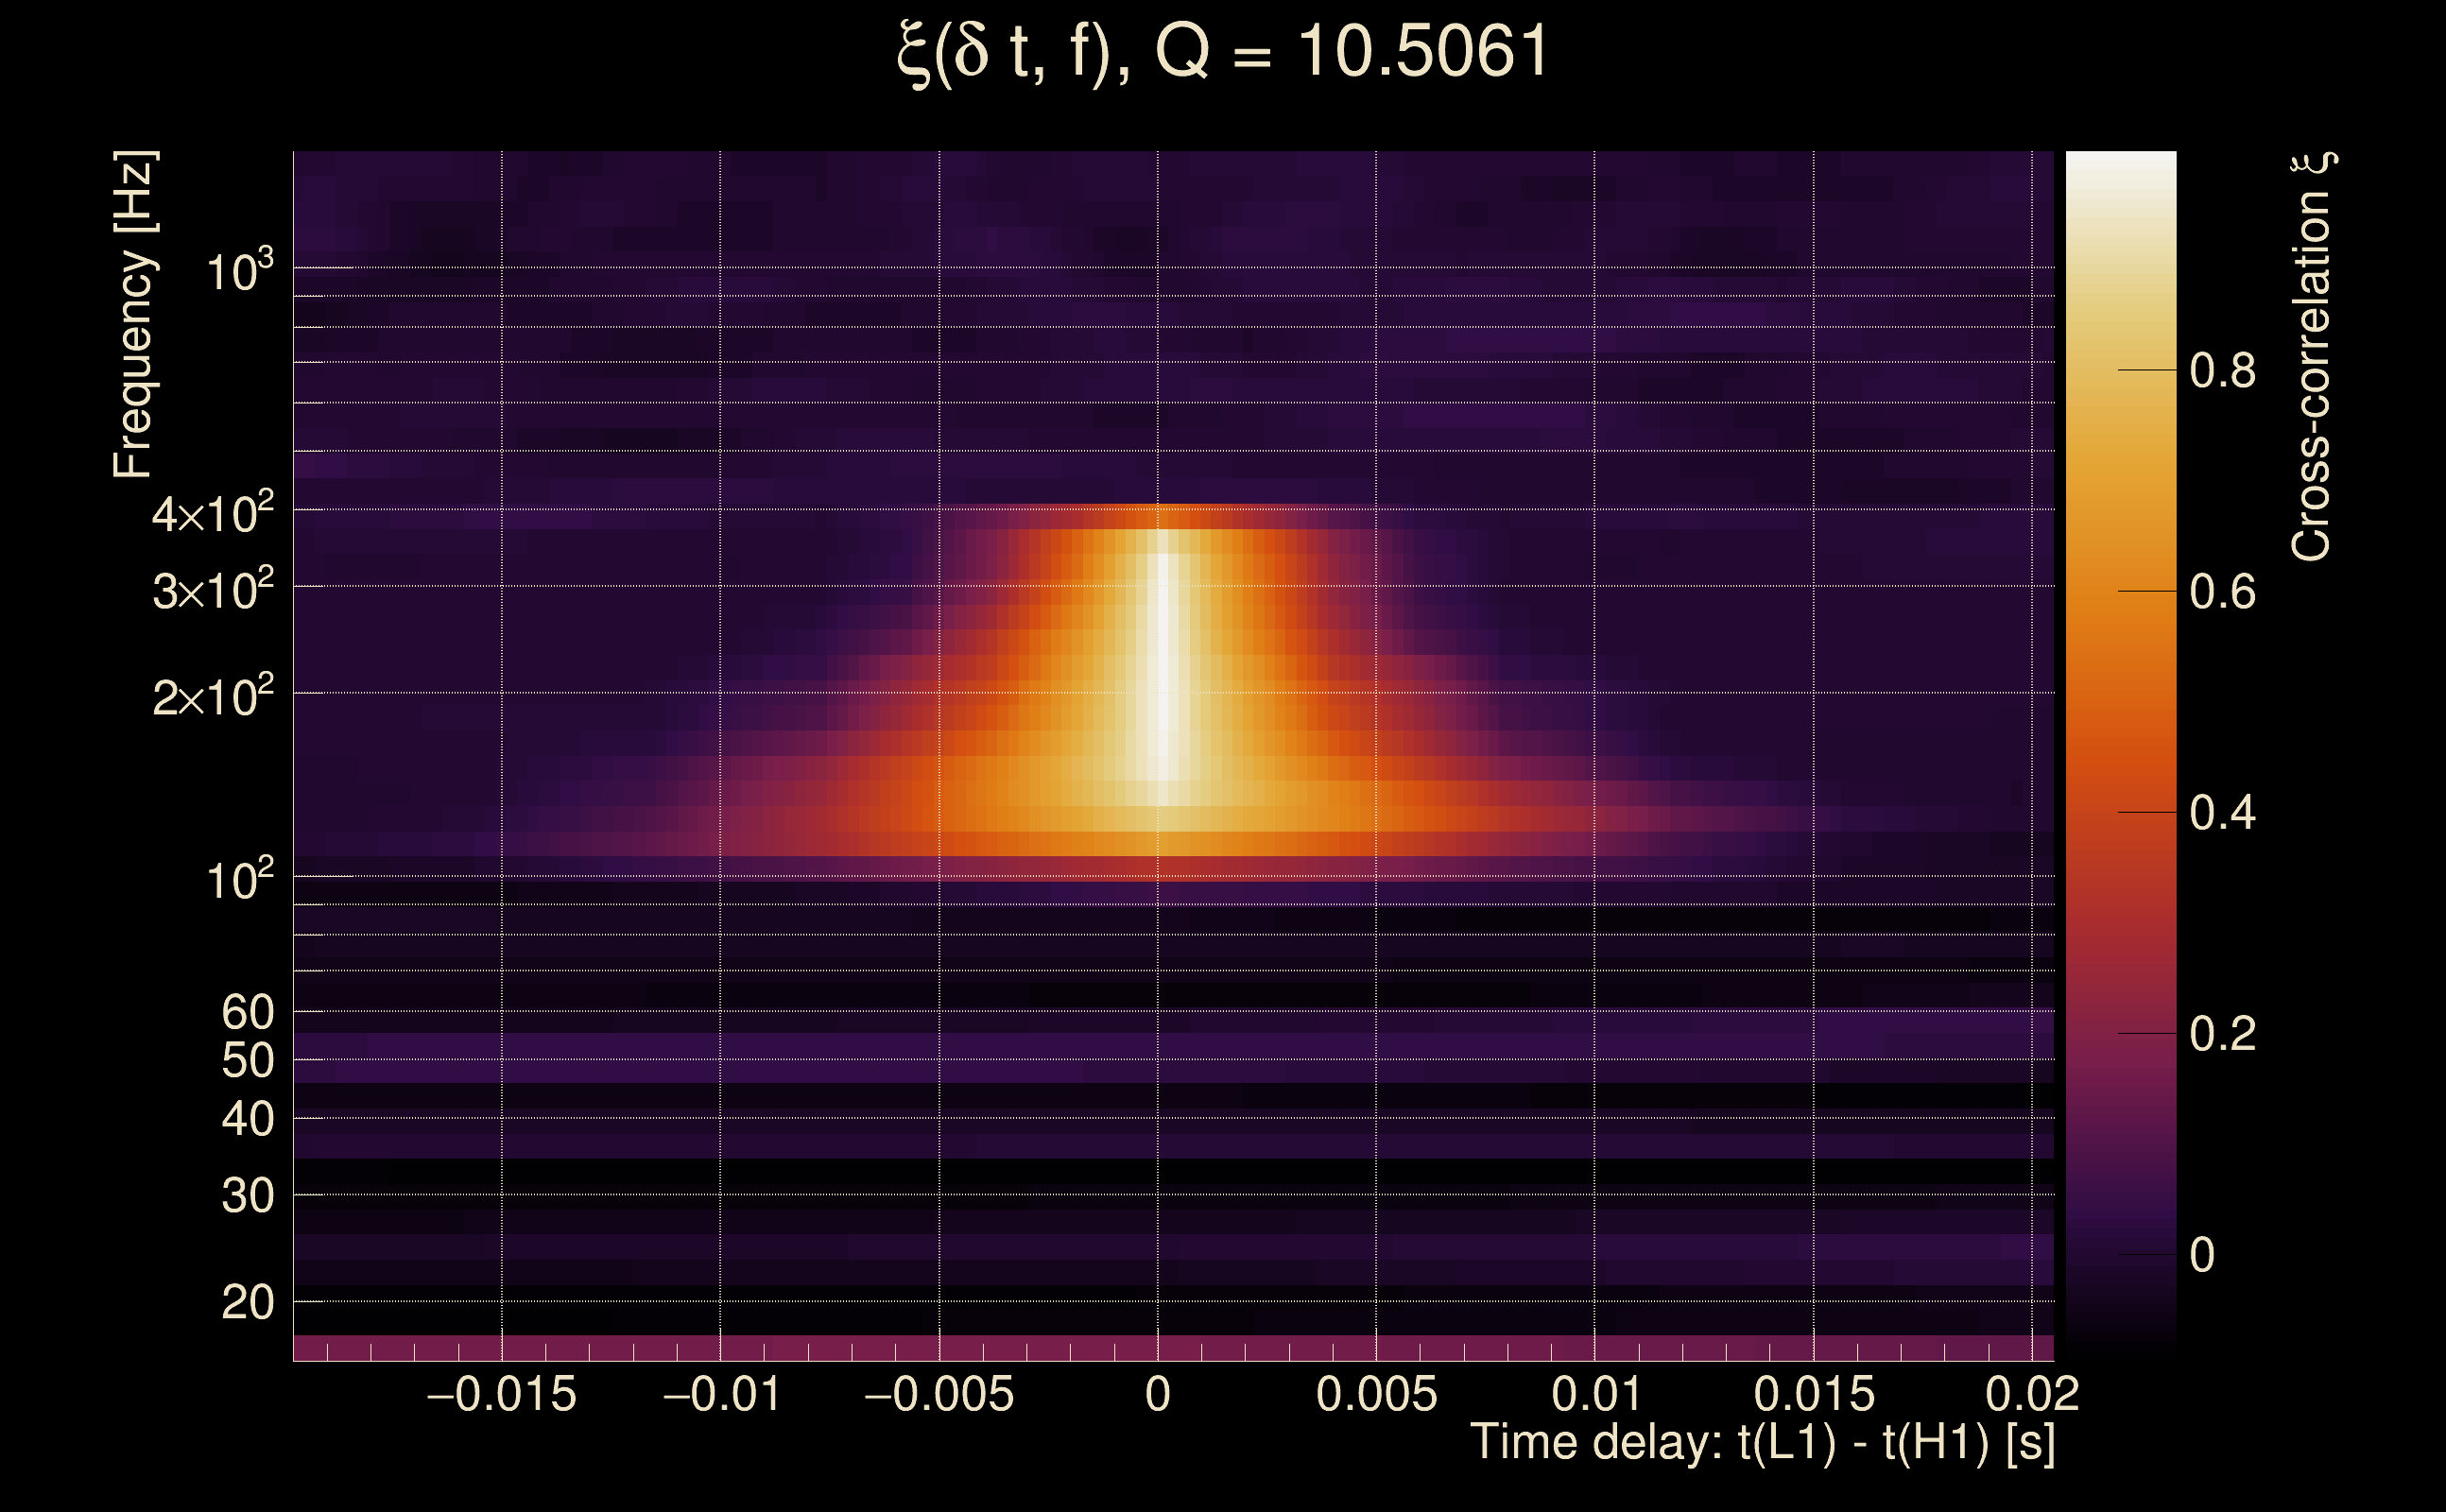Click the 0 tick label on the colorbar
This screenshot has height=1512, width=2446.
pos(2201,1255)
